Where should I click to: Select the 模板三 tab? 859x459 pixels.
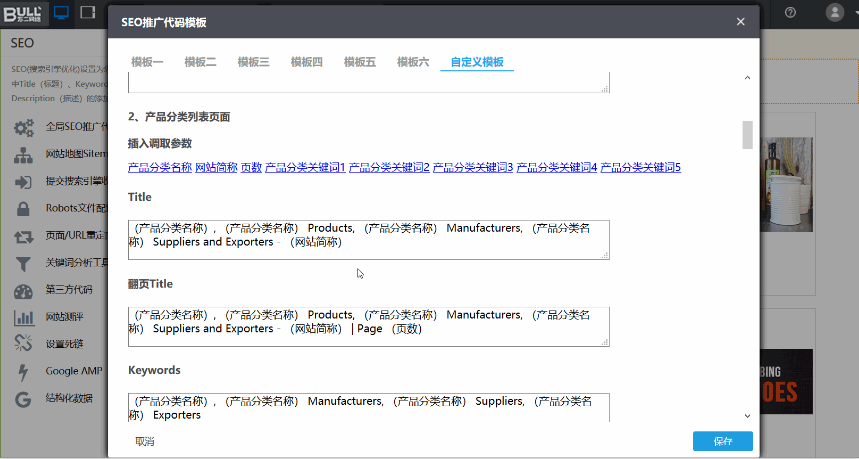point(253,62)
